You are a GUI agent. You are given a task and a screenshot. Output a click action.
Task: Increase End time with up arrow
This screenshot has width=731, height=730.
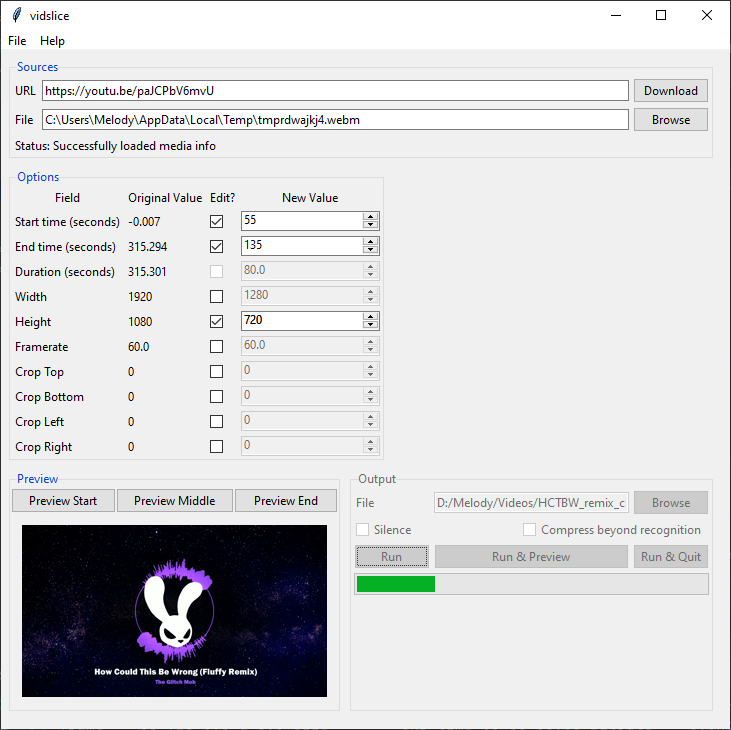(x=370, y=242)
